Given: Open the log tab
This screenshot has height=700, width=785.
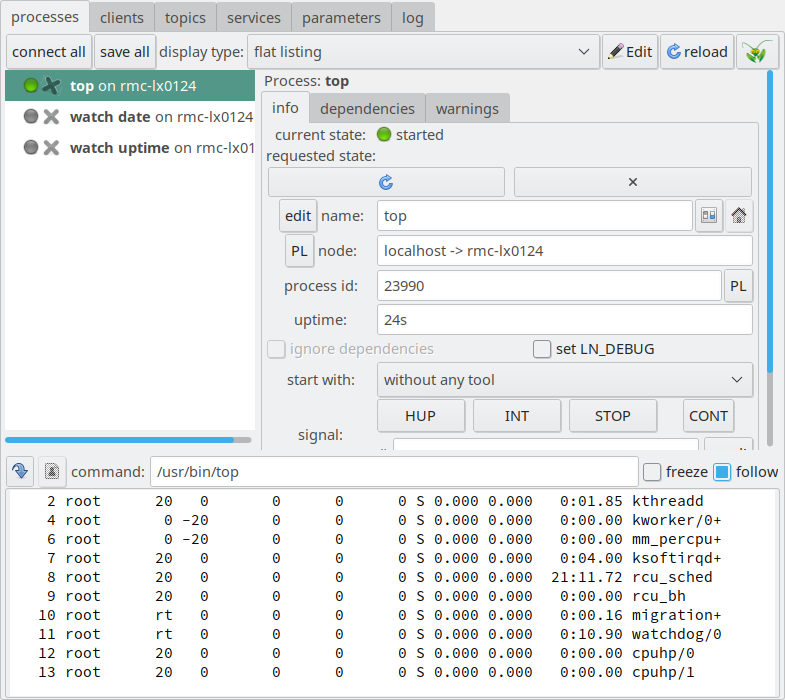Looking at the screenshot, I should point(413,18).
